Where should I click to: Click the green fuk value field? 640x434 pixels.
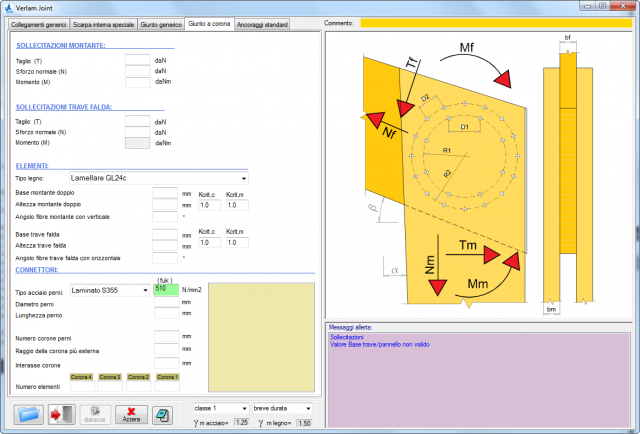click(x=165, y=289)
